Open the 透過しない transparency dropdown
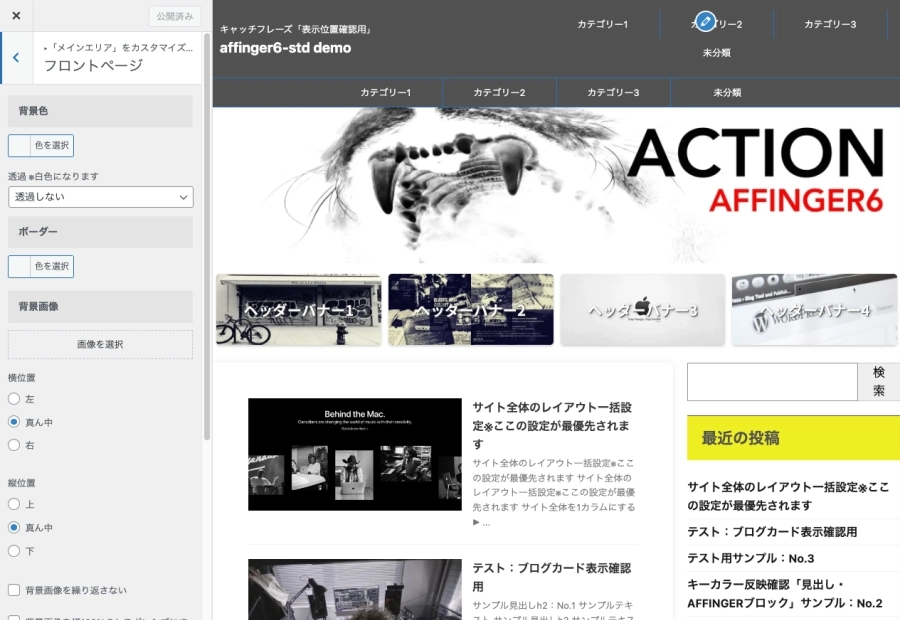The image size is (900, 620). point(100,197)
